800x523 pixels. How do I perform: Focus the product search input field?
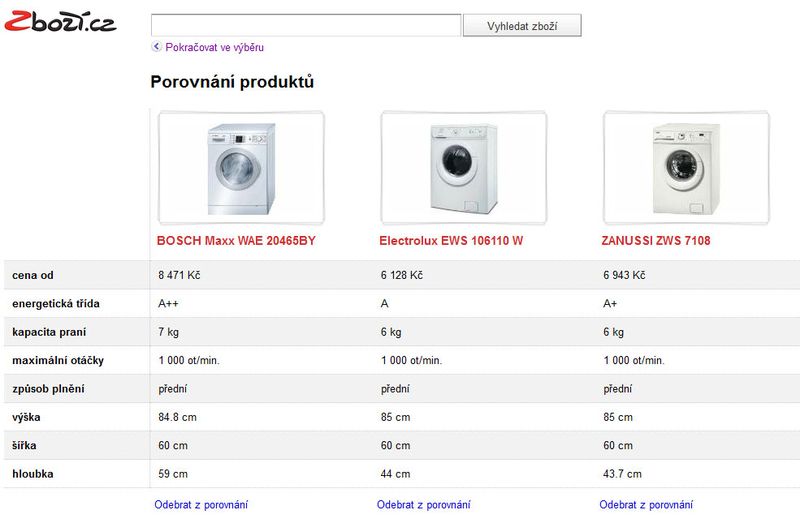tap(306, 25)
